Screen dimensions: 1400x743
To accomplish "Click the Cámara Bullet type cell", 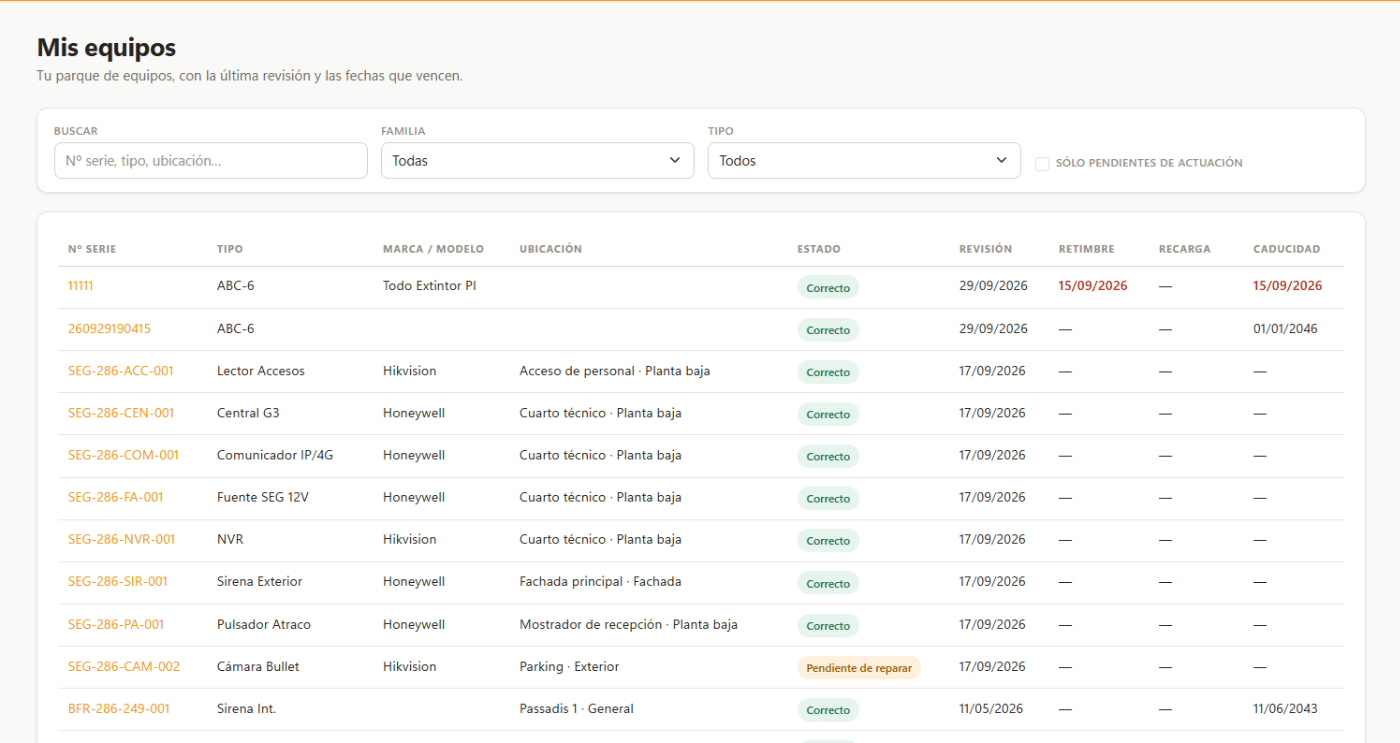I will (x=258, y=667).
